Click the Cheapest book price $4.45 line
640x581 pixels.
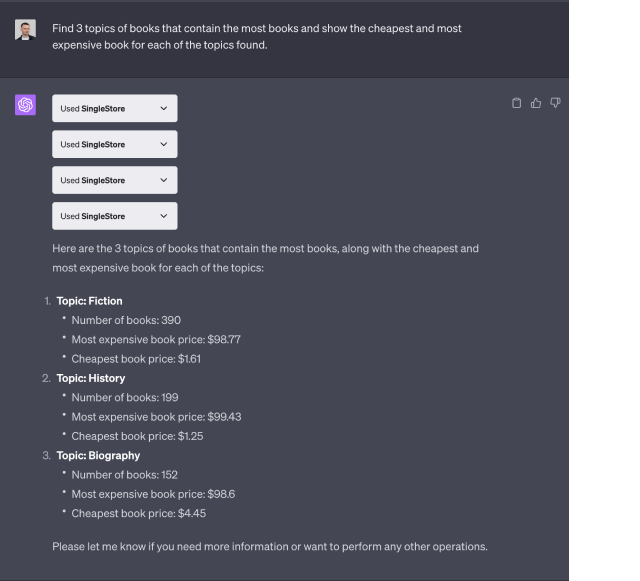pos(139,513)
